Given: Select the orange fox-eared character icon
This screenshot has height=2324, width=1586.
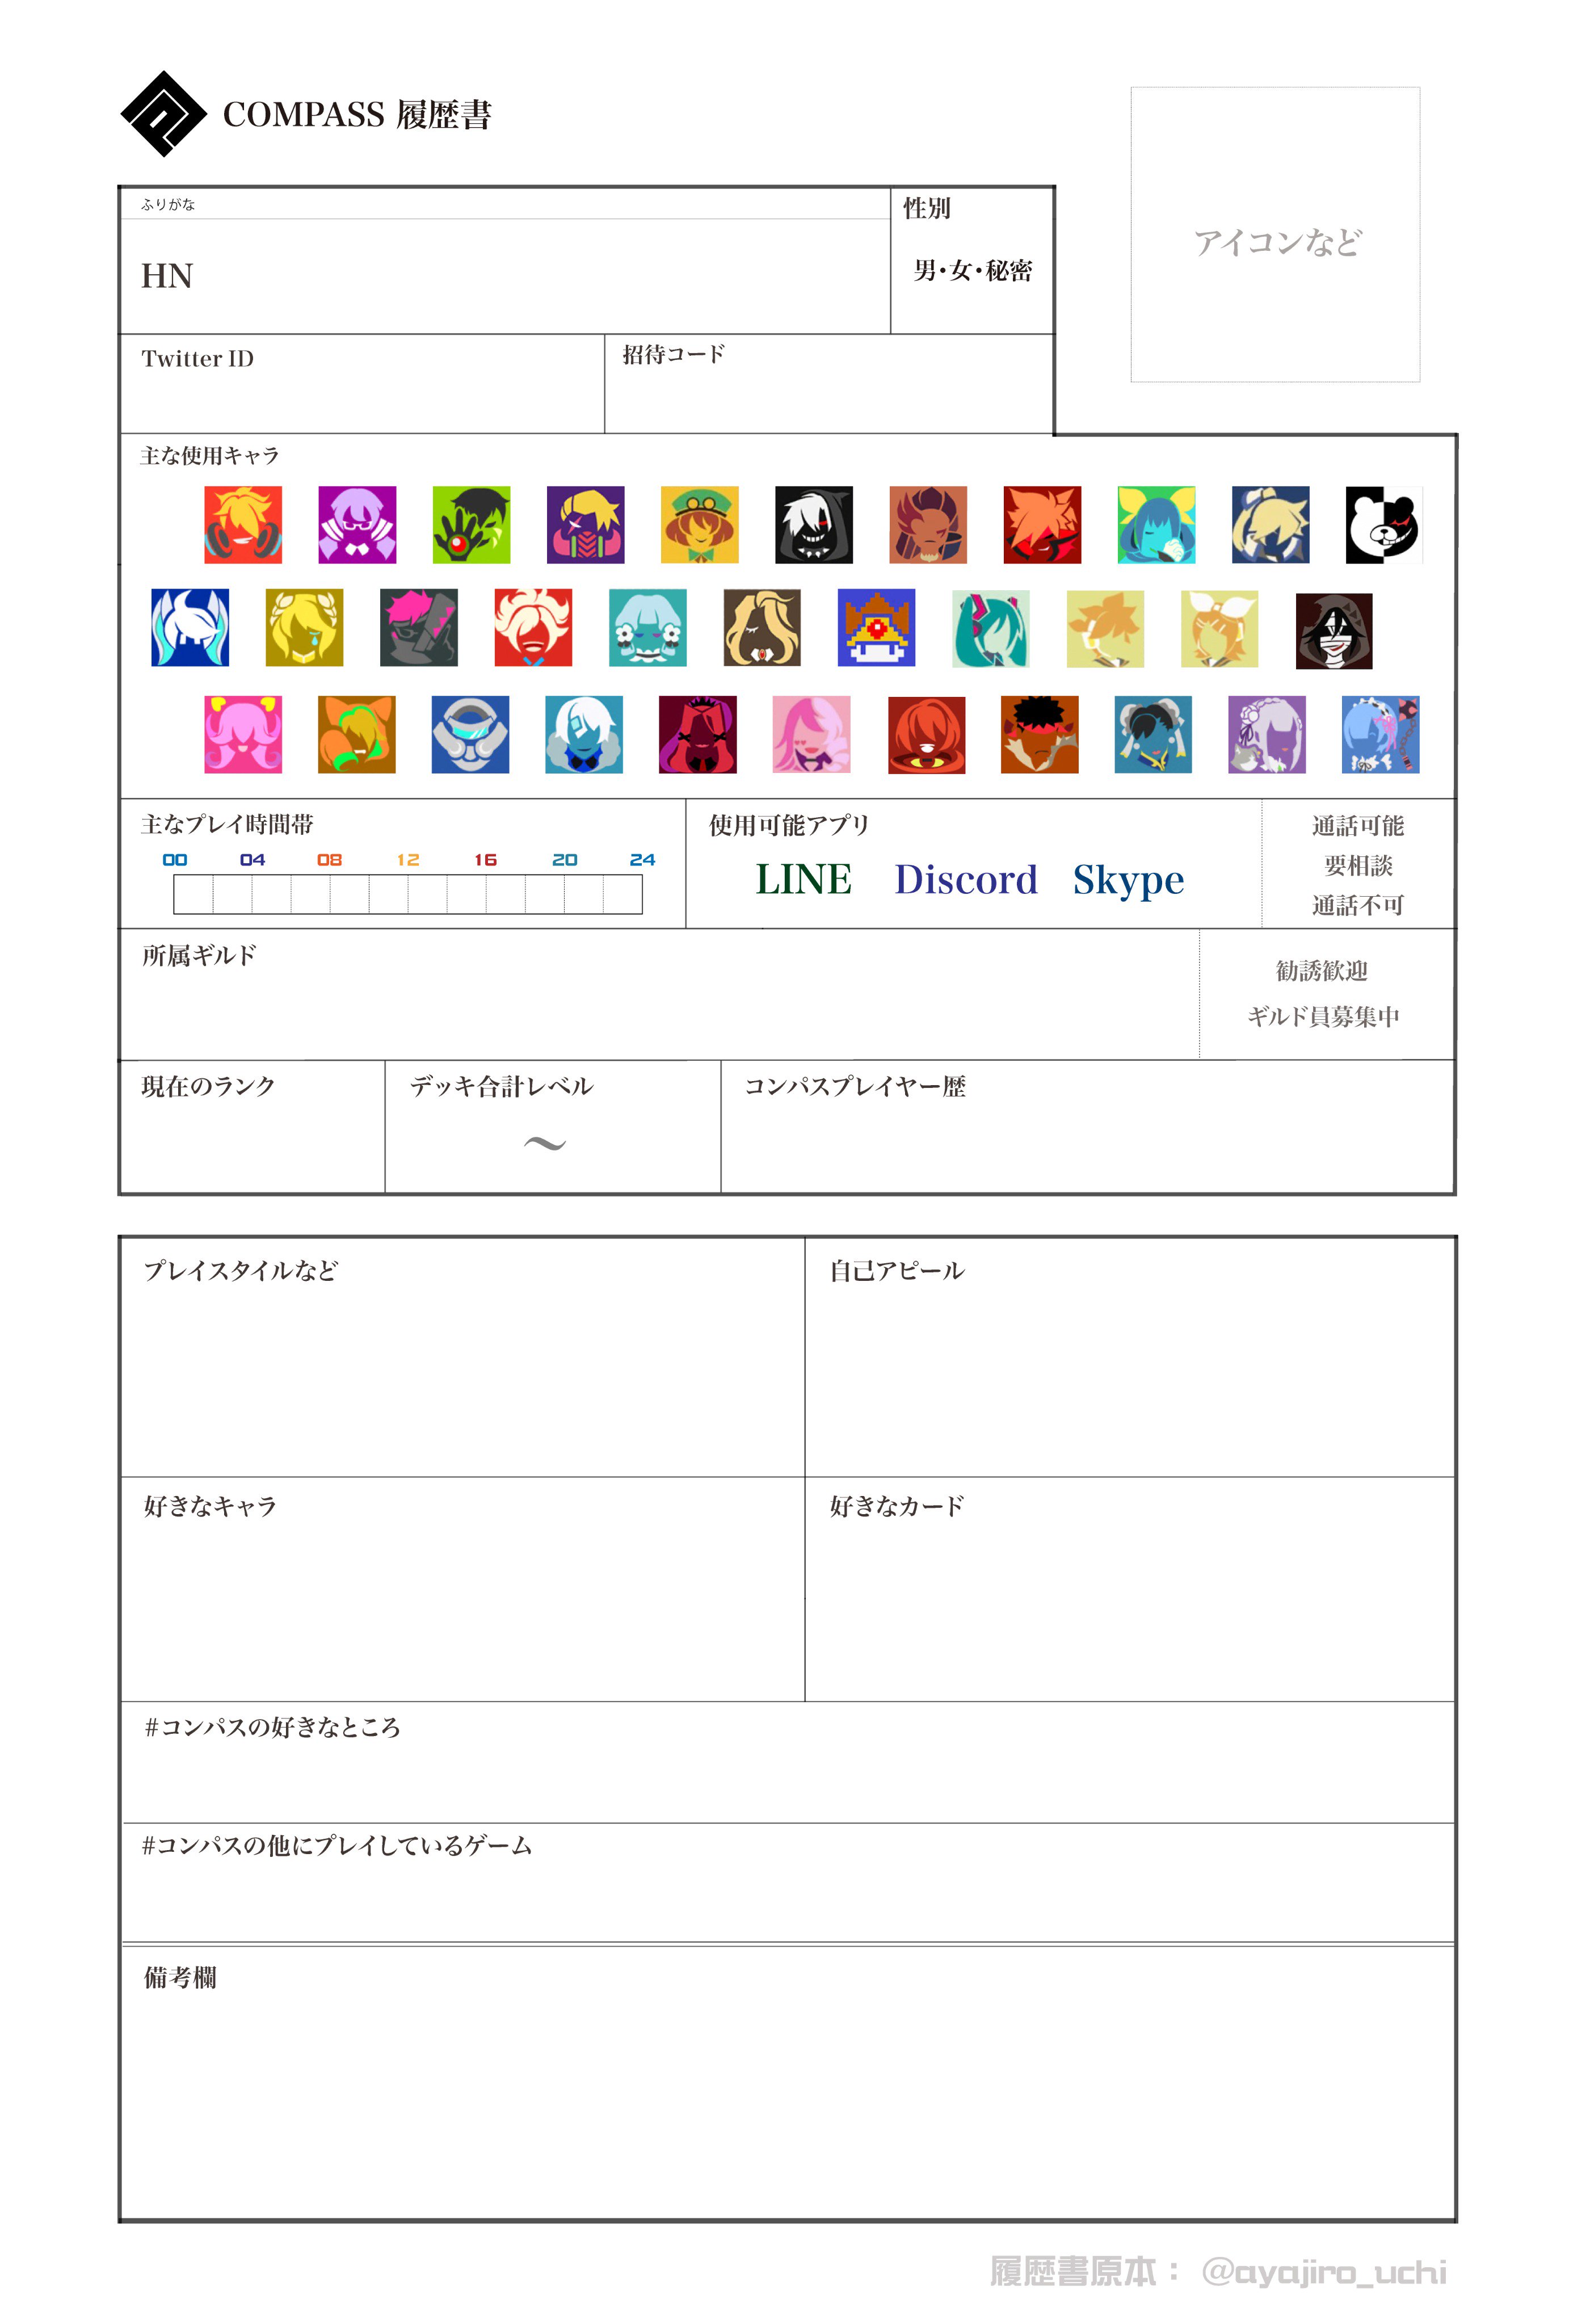Looking at the screenshot, I should pos(357,734).
